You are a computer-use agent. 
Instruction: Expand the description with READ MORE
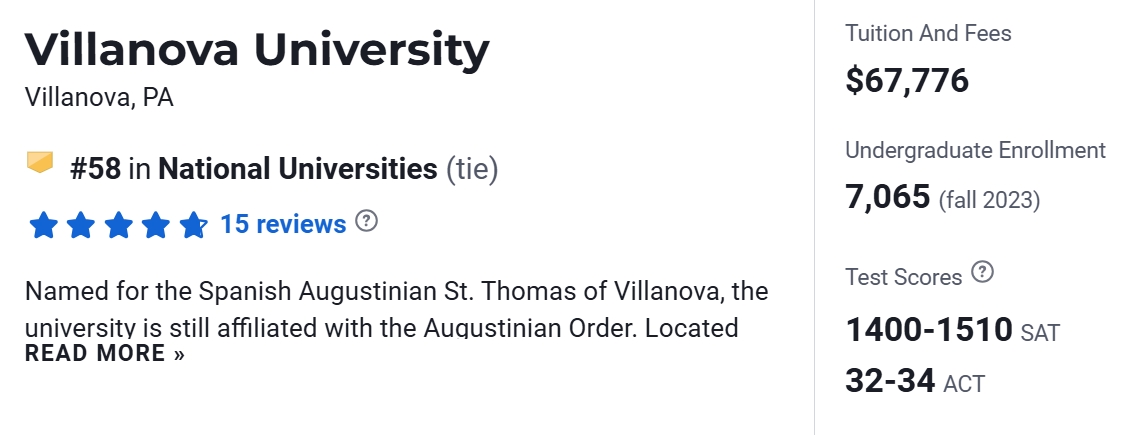click(x=105, y=353)
